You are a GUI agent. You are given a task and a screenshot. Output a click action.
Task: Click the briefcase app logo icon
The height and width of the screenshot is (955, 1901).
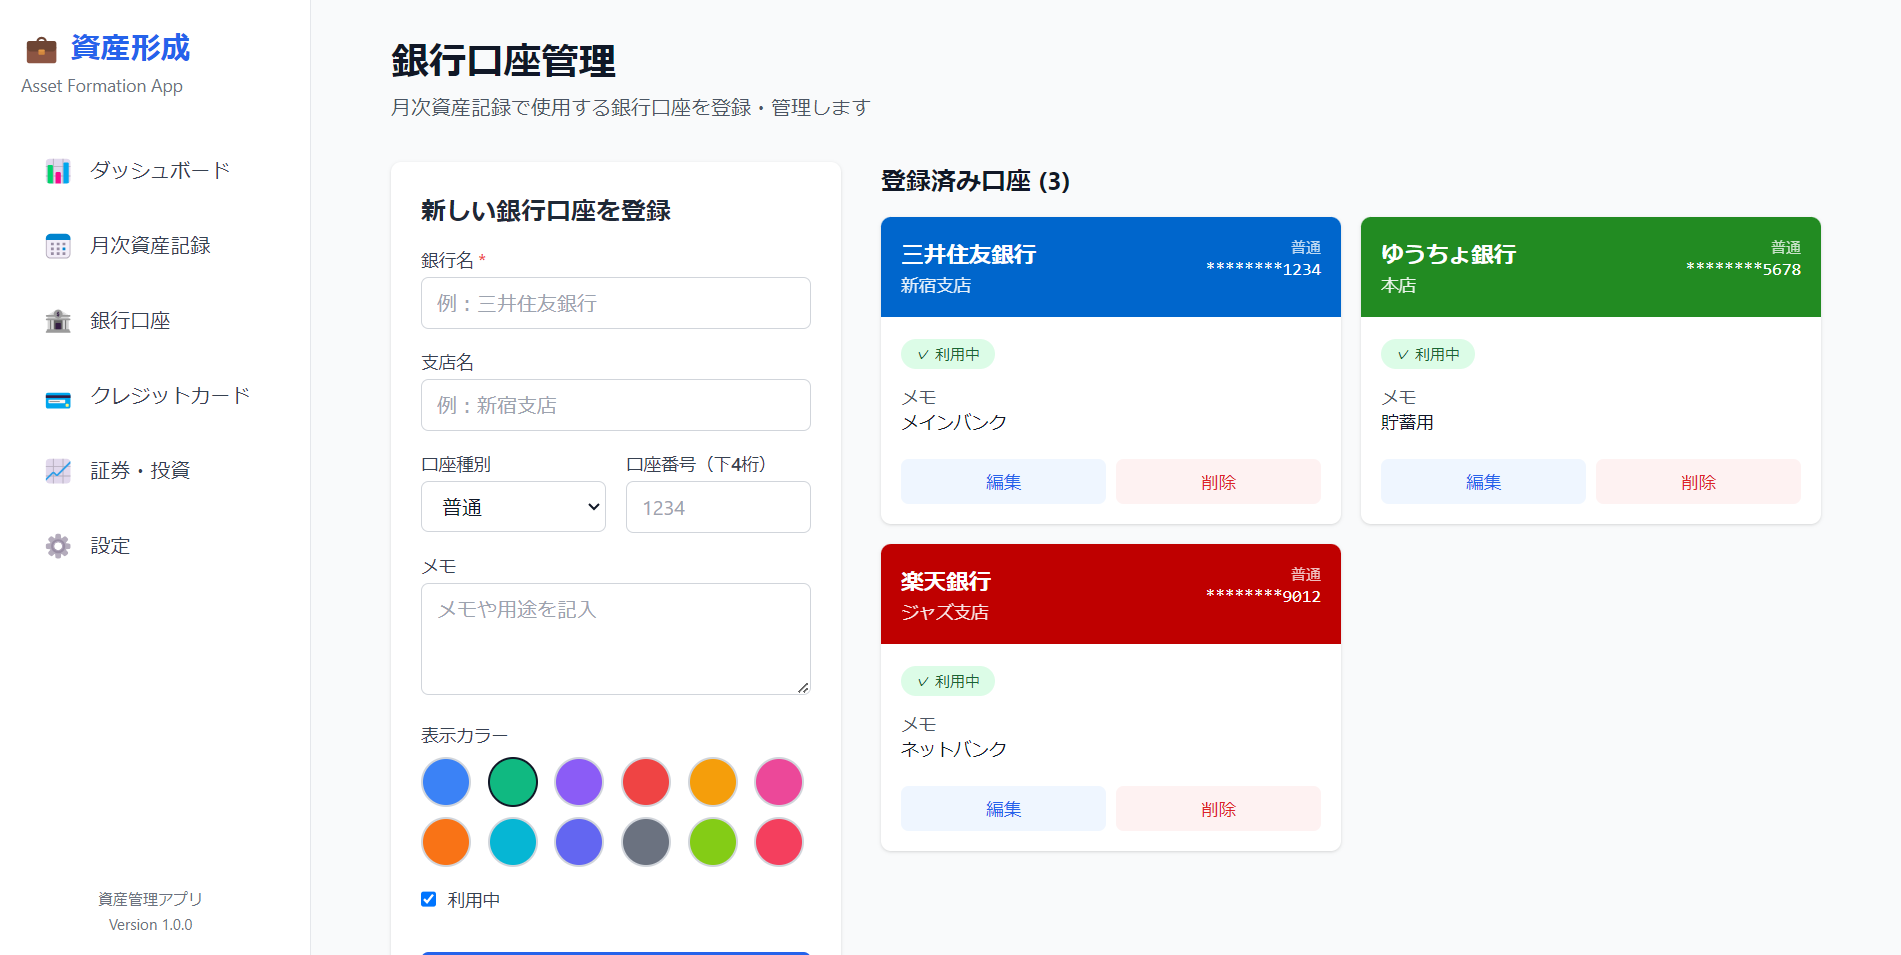[x=40, y=47]
